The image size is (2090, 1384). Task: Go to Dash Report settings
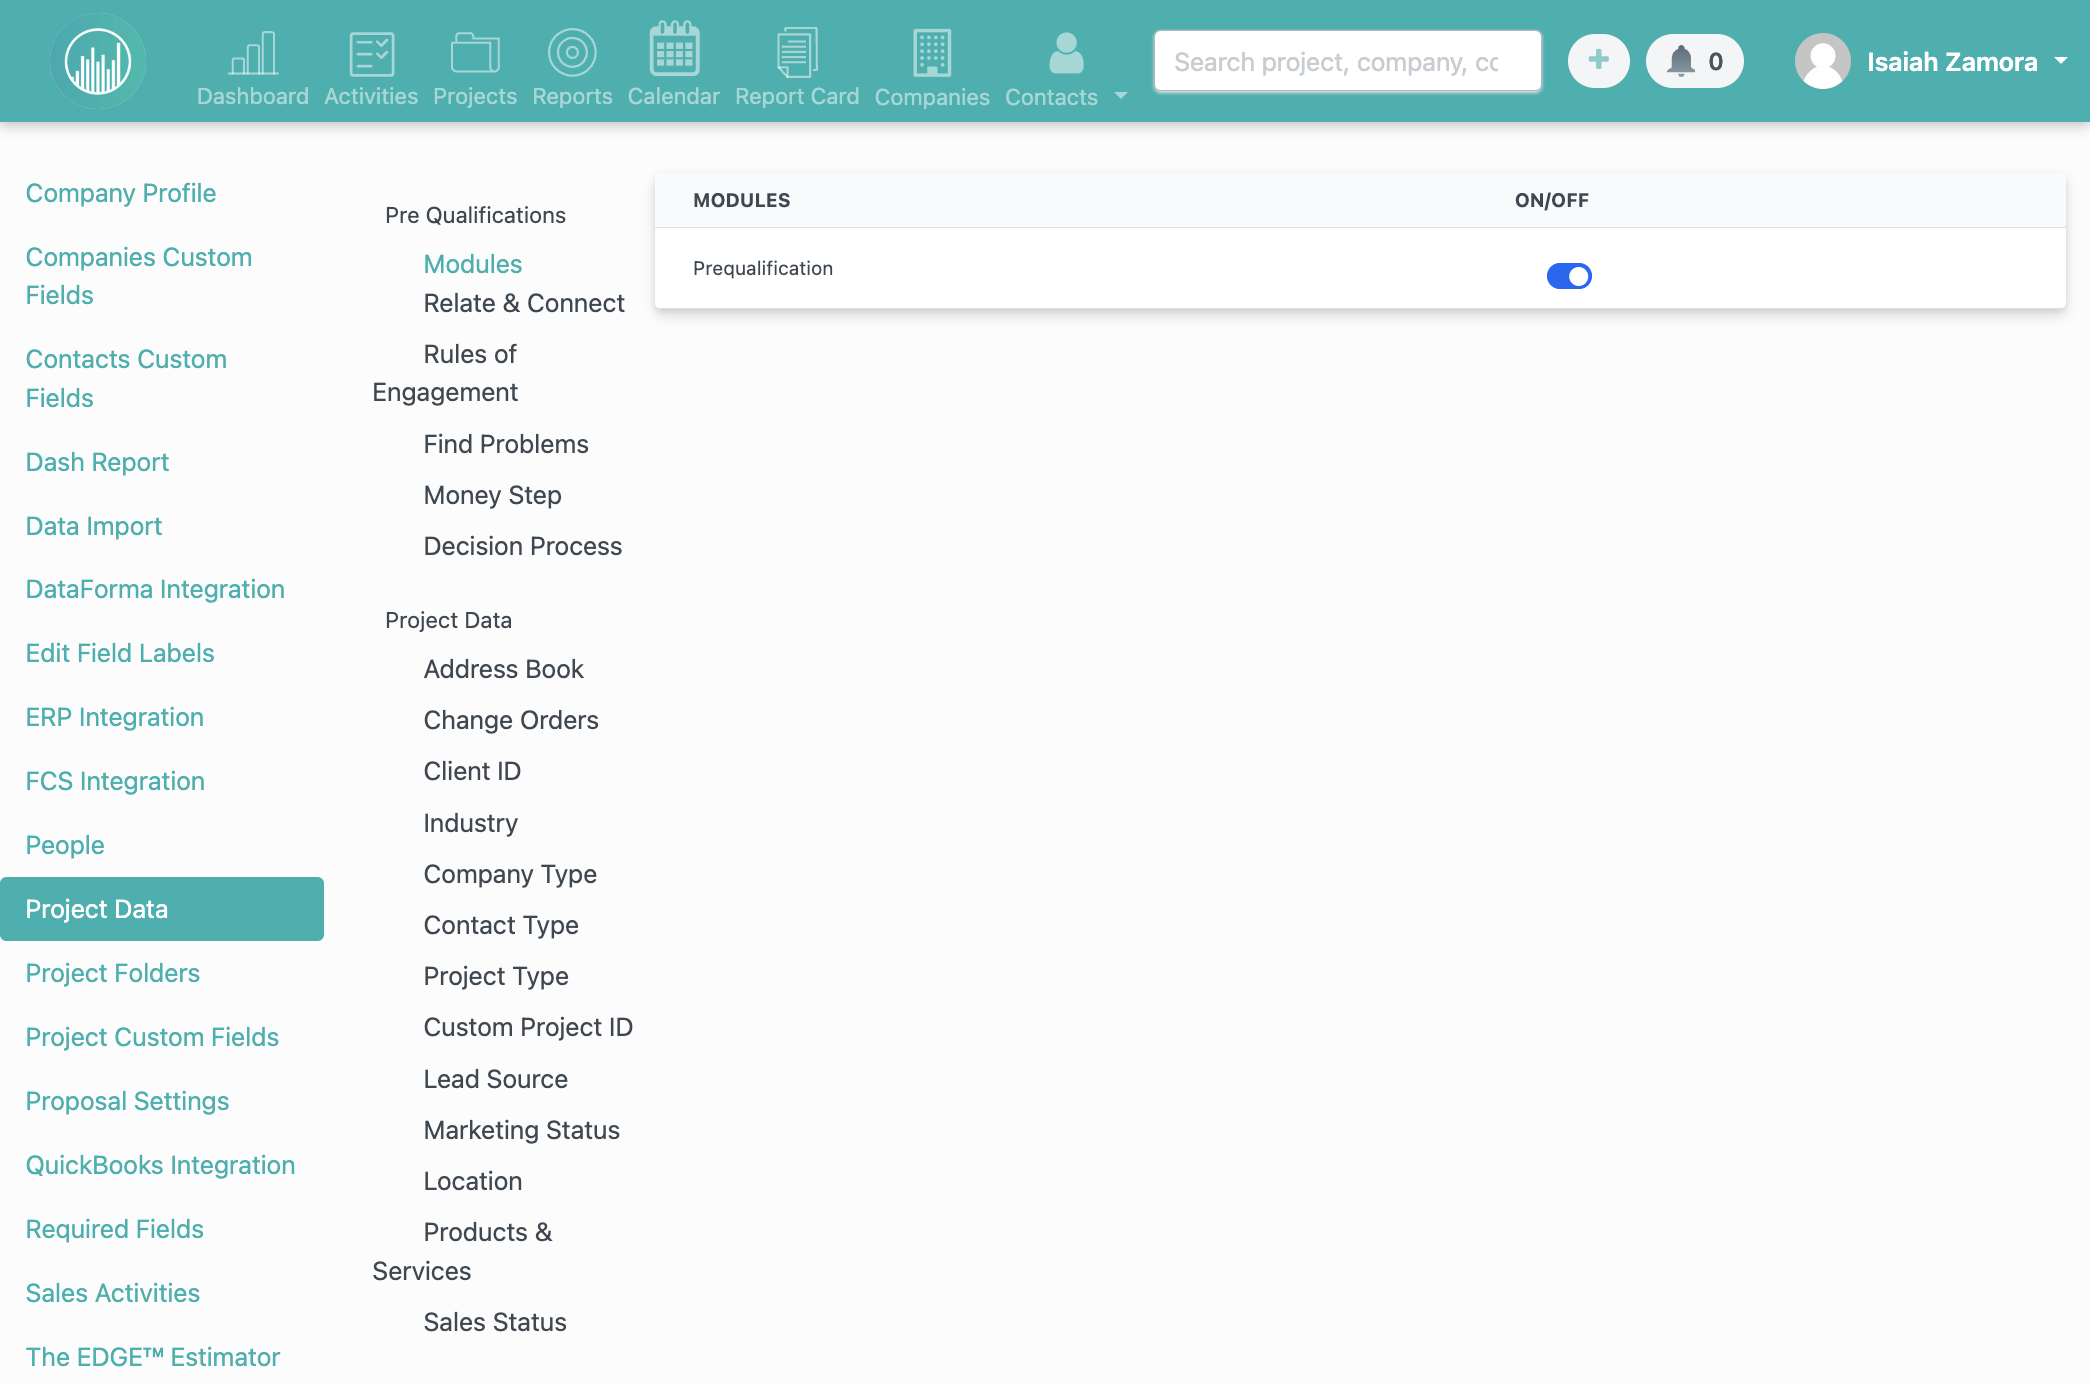[97, 462]
